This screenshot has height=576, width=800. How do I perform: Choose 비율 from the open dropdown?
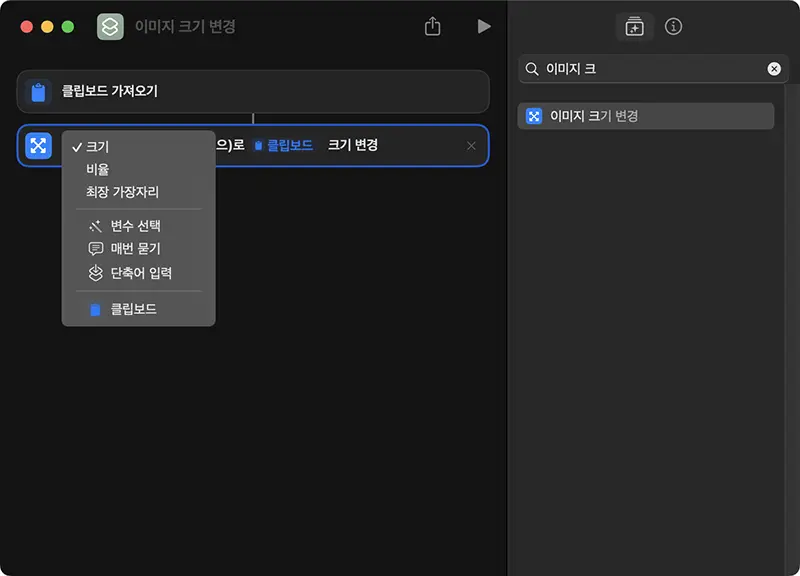[x=96, y=168]
